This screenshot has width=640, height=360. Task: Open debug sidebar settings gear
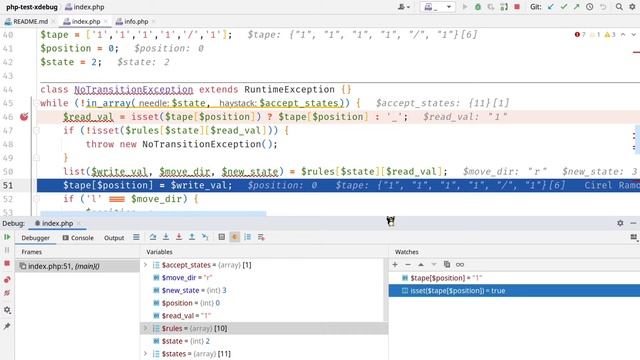tap(7, 310)
